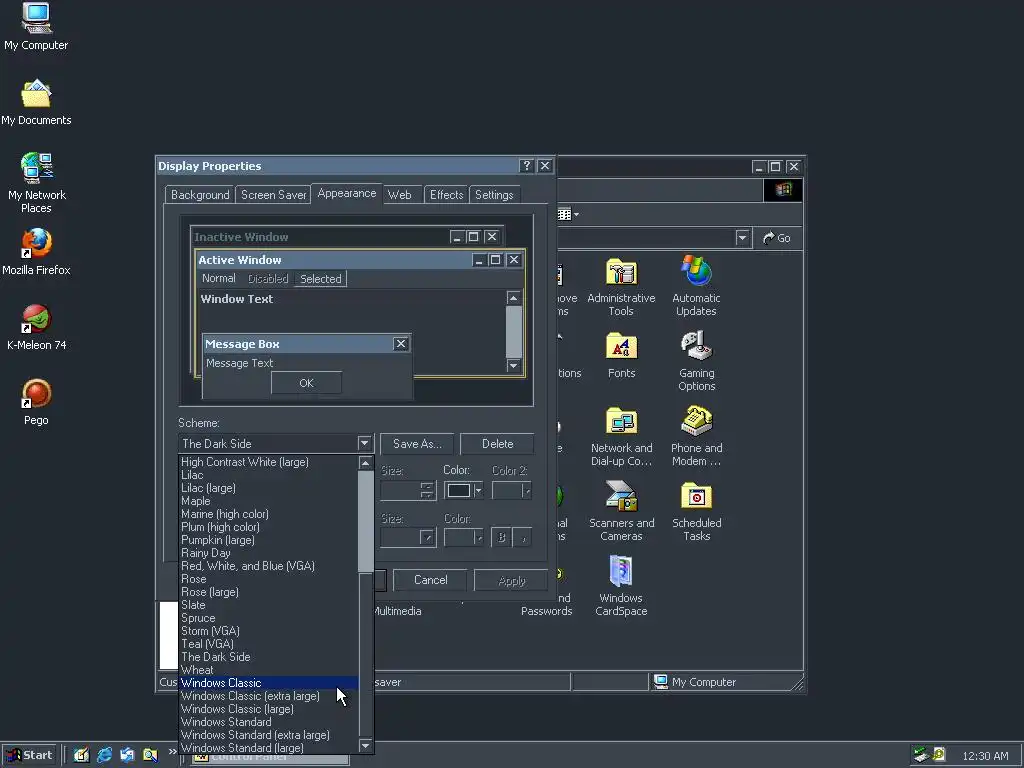
Task: Click the search folder quick launch icon
Action: point(150,755)
